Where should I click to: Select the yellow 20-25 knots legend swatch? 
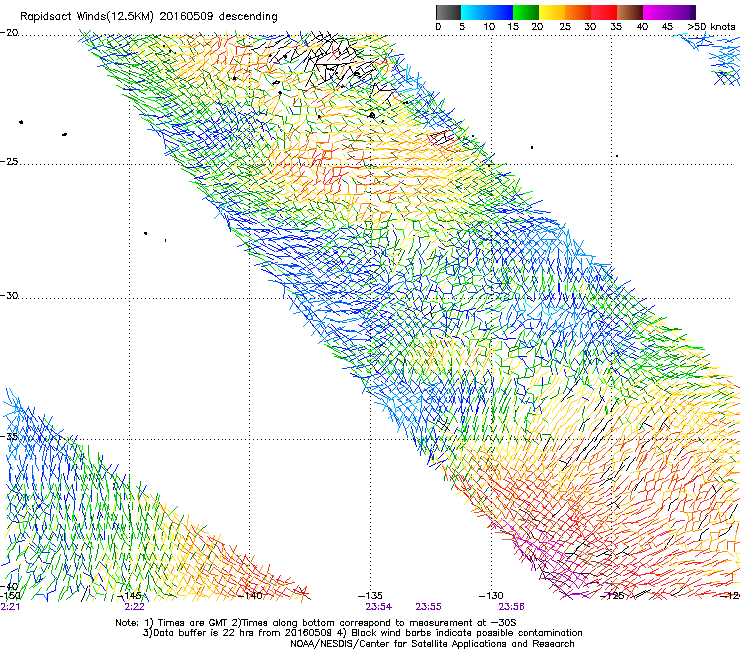tap(552, 12)
